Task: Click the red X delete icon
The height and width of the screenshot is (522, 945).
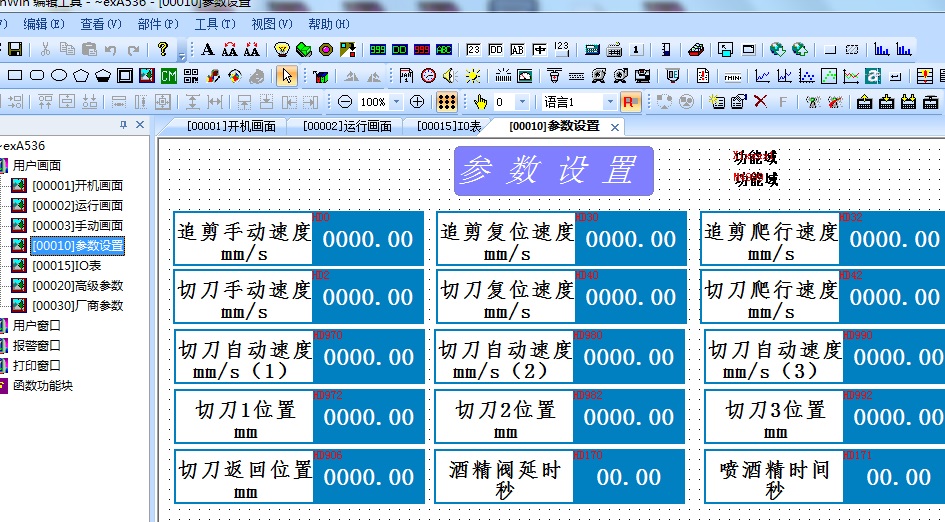Action: pos(761,102)
